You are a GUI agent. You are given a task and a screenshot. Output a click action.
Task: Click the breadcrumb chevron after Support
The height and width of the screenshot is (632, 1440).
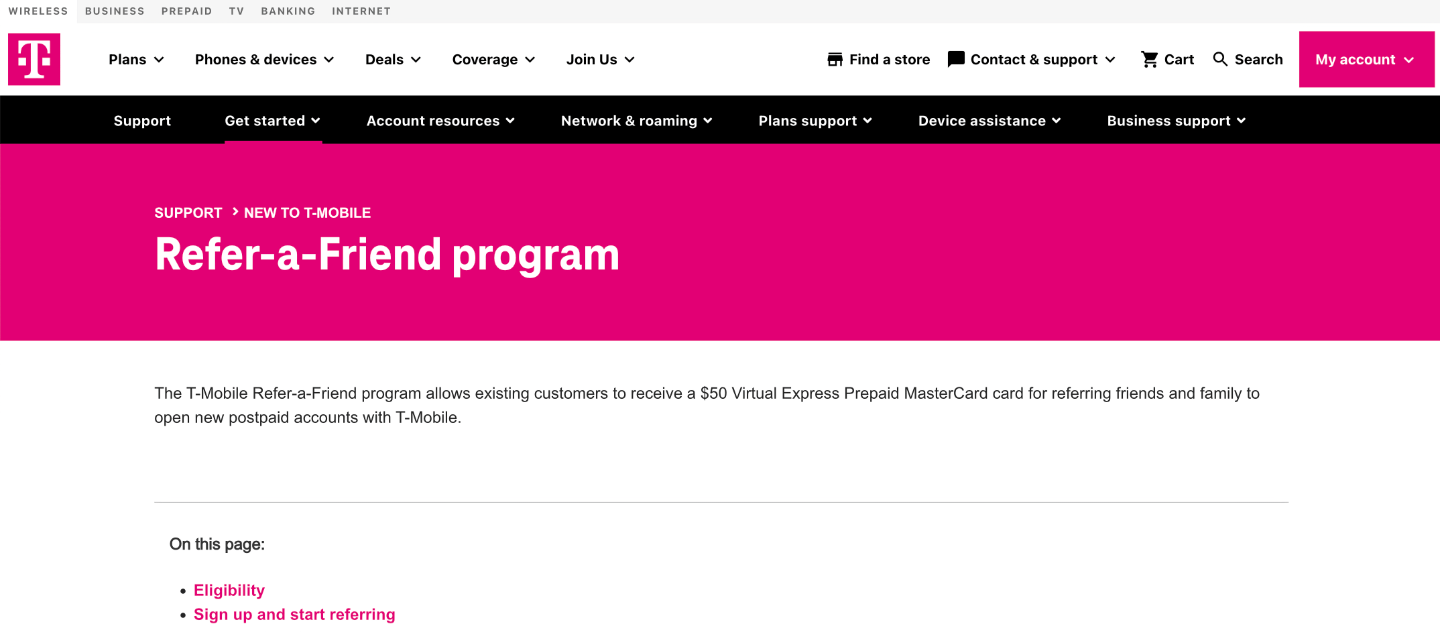point(235,212)
